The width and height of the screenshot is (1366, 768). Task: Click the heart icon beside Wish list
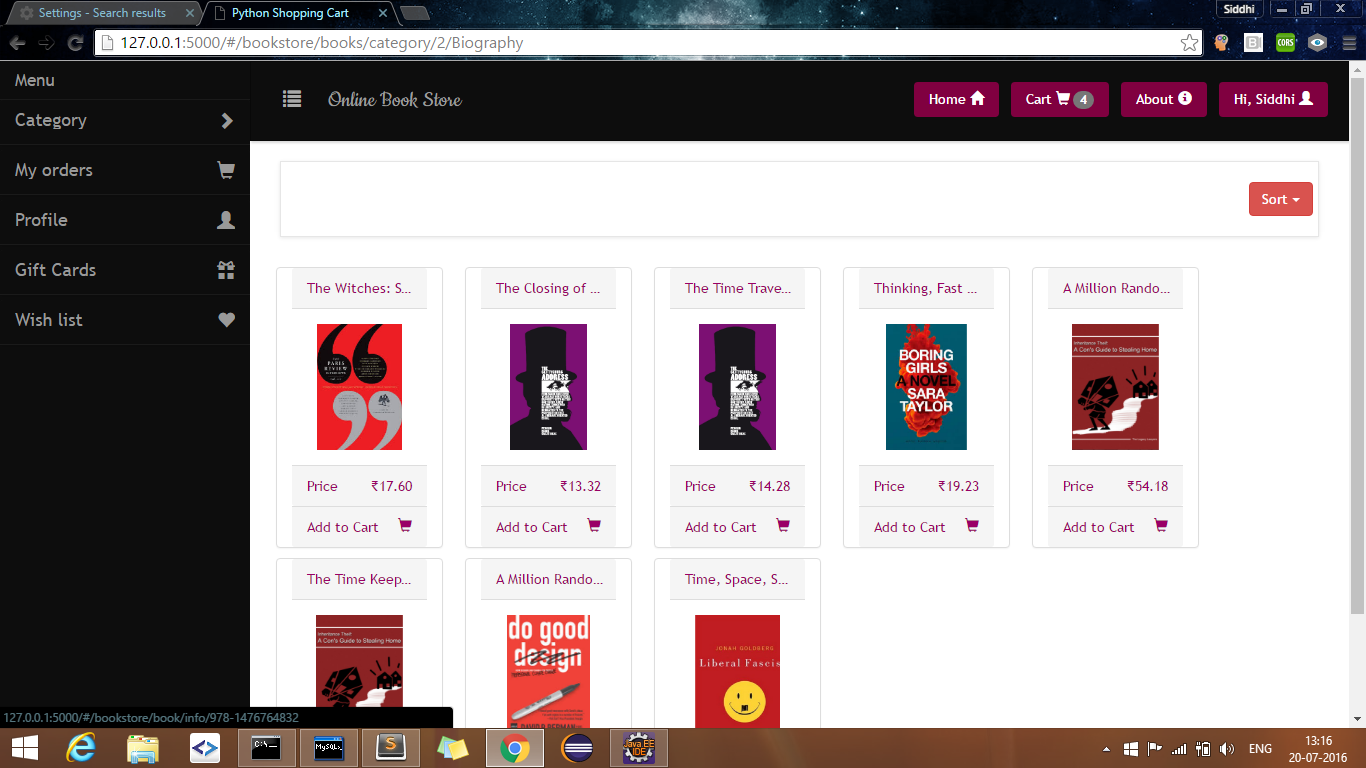click(226, 320)
